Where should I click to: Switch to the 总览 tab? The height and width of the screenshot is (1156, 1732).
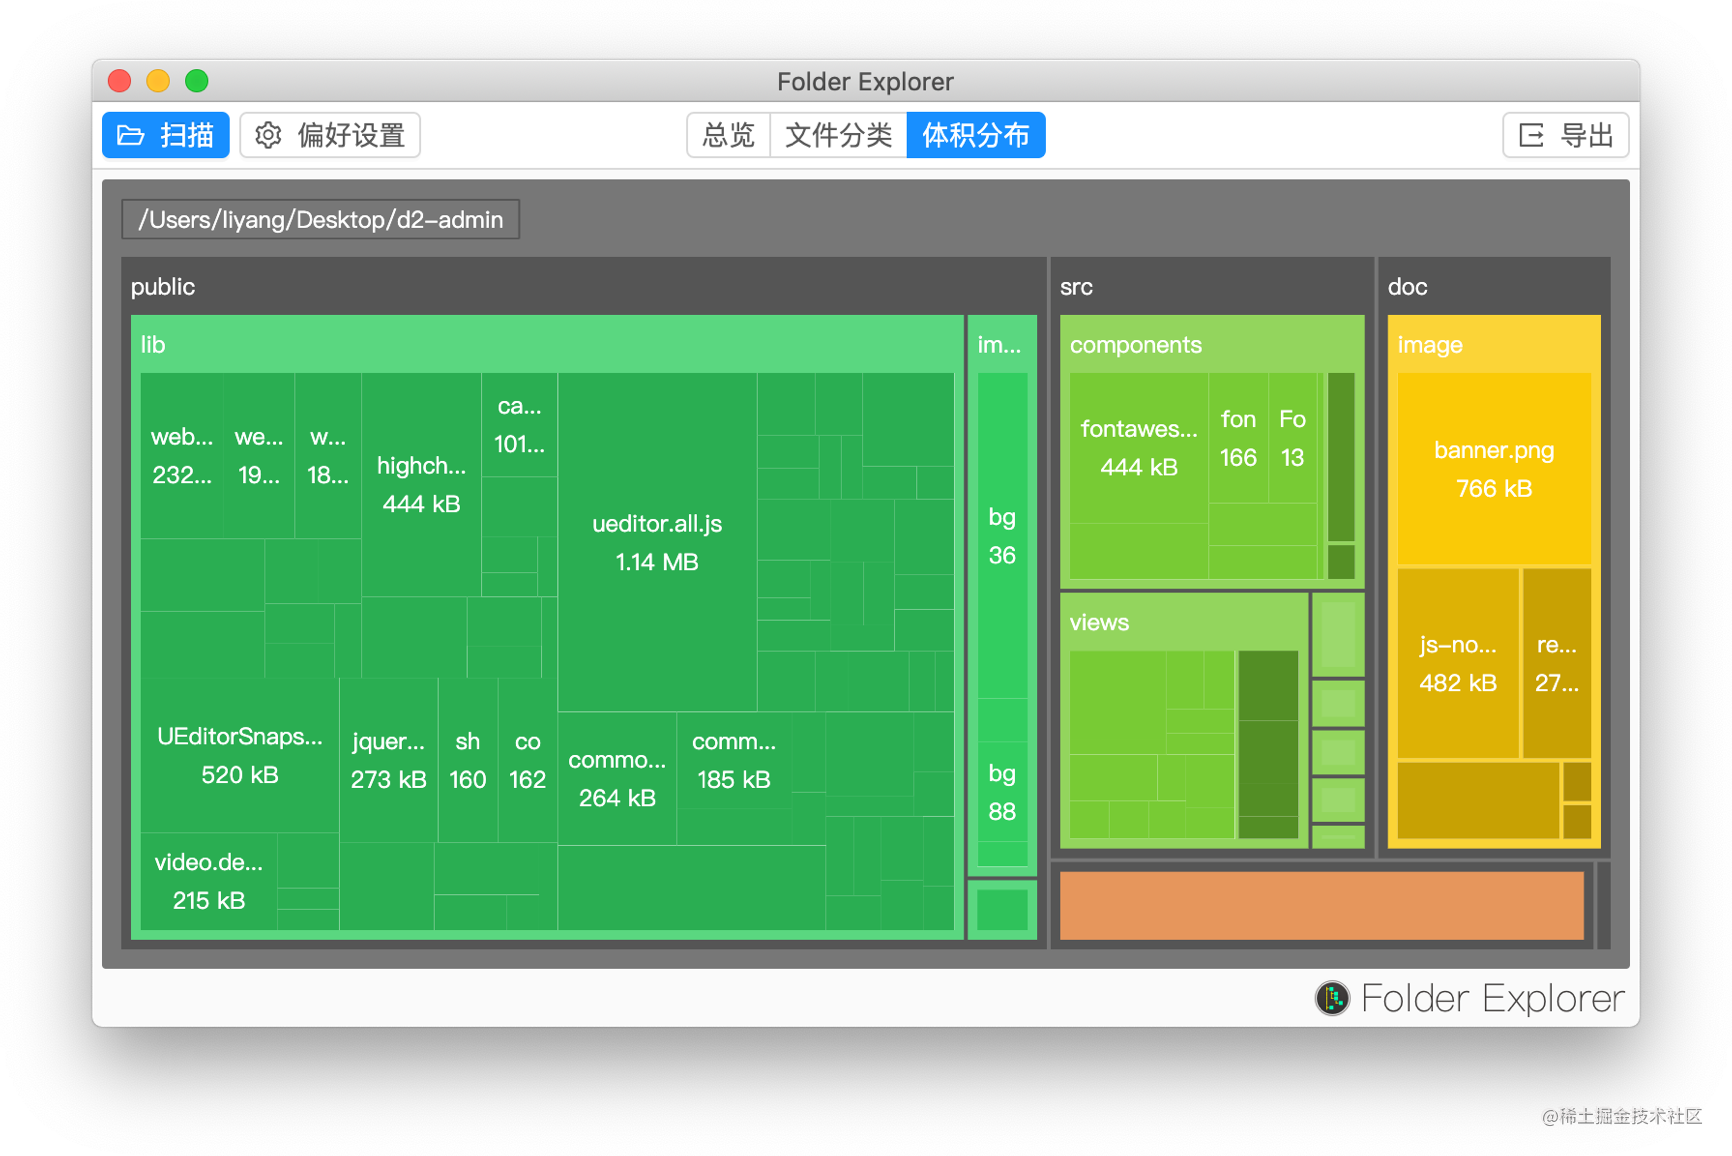pyautogui.click(x=728, y=135)
